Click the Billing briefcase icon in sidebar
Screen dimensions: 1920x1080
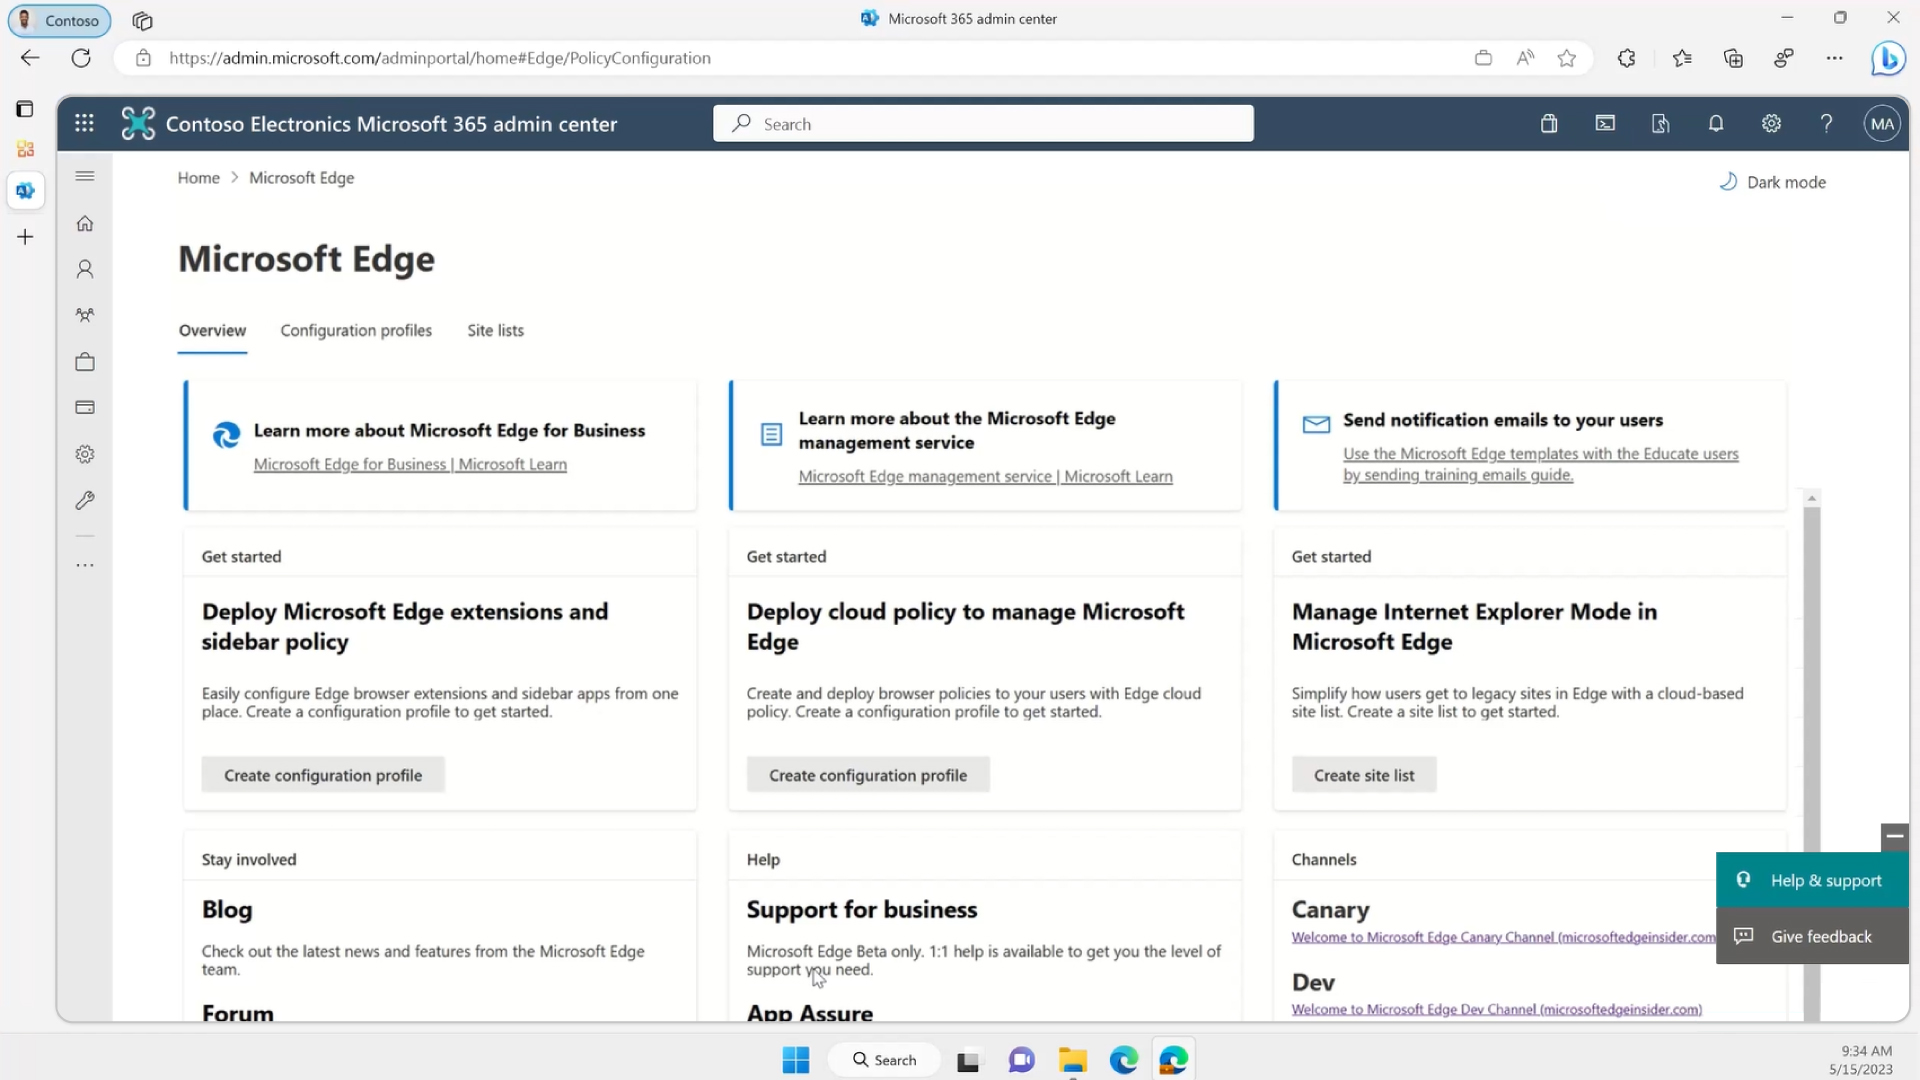84,361
